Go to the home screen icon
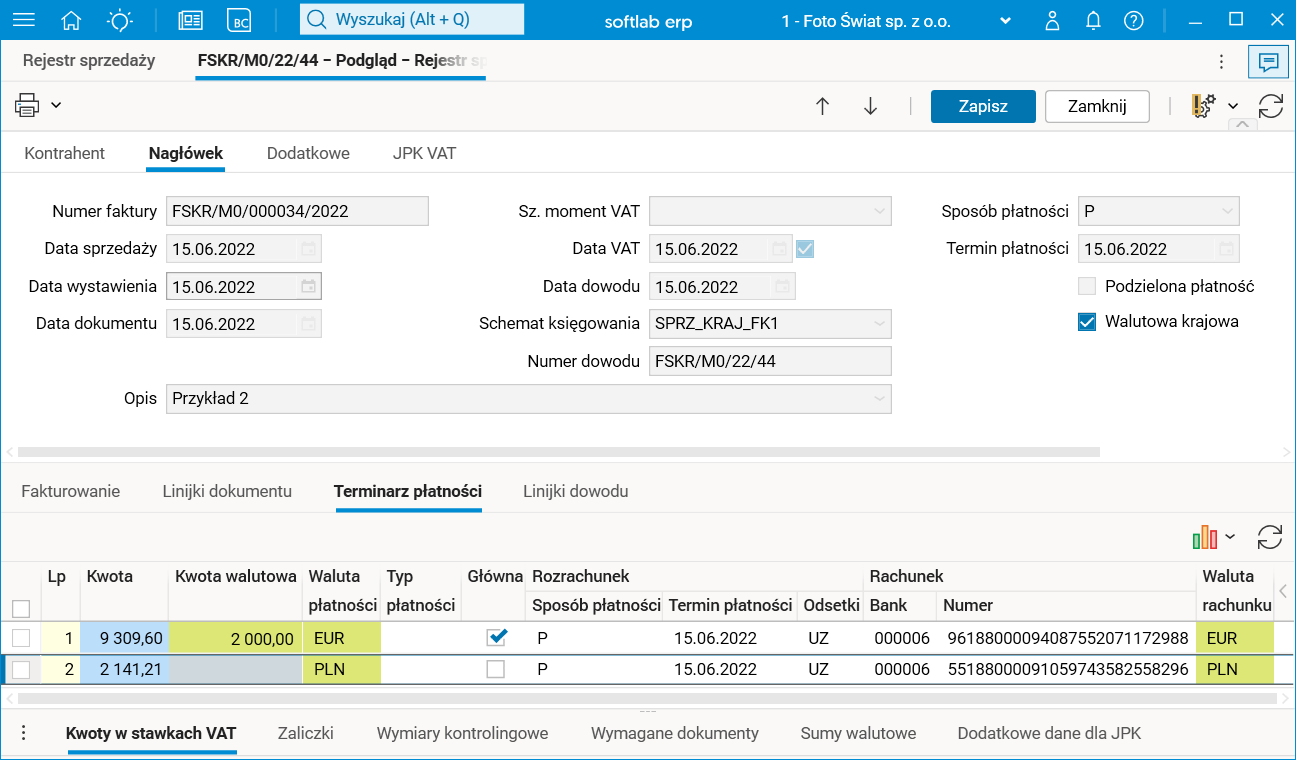The width and height of the screenshot is (1296, 760). [71, 20]
